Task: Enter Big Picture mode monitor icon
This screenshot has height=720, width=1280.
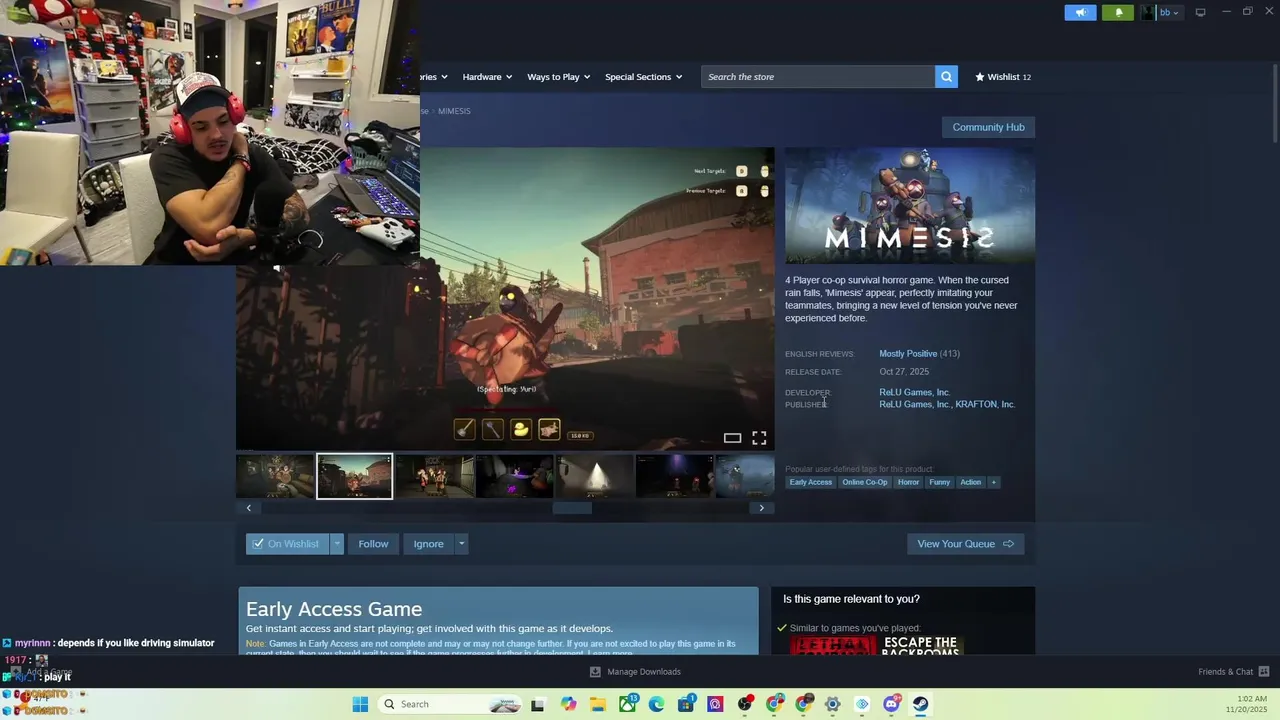Action: coord(1200,12)
